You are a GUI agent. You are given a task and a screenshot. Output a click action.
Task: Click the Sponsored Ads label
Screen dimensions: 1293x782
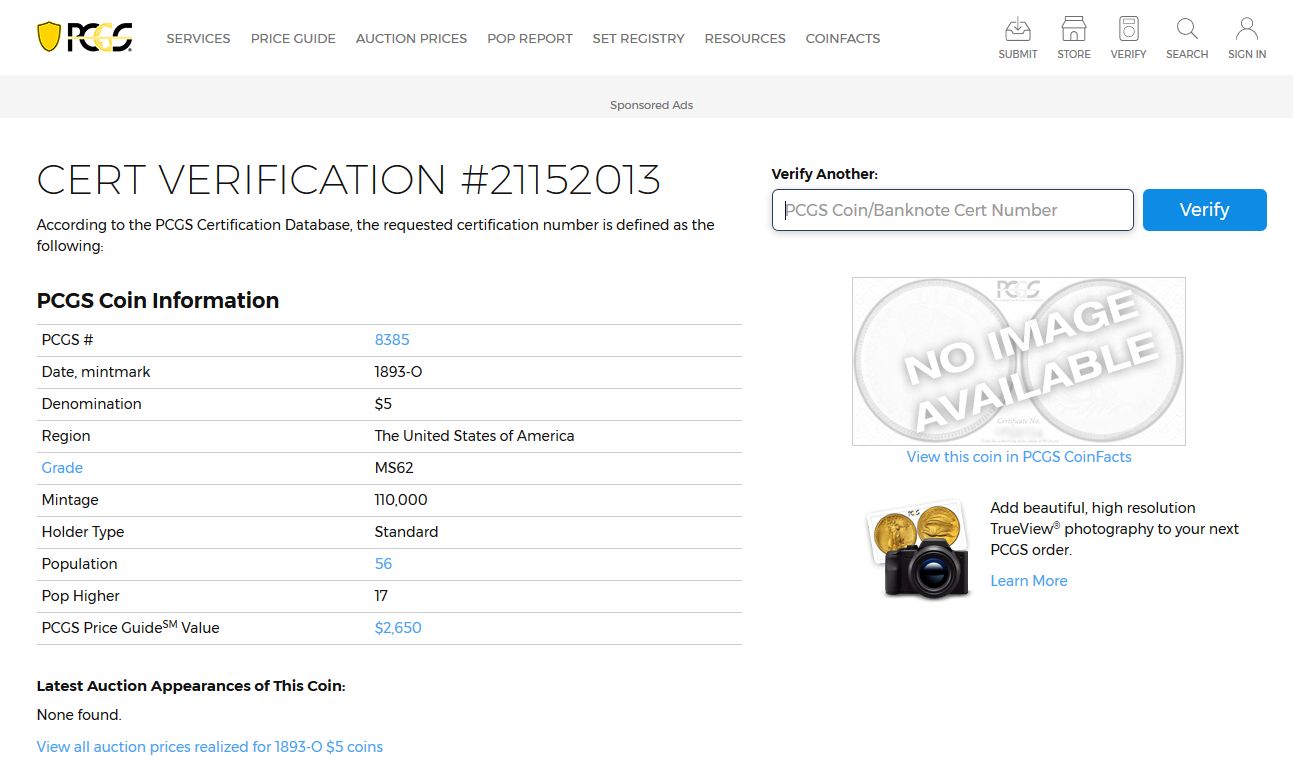click(651, 105)
